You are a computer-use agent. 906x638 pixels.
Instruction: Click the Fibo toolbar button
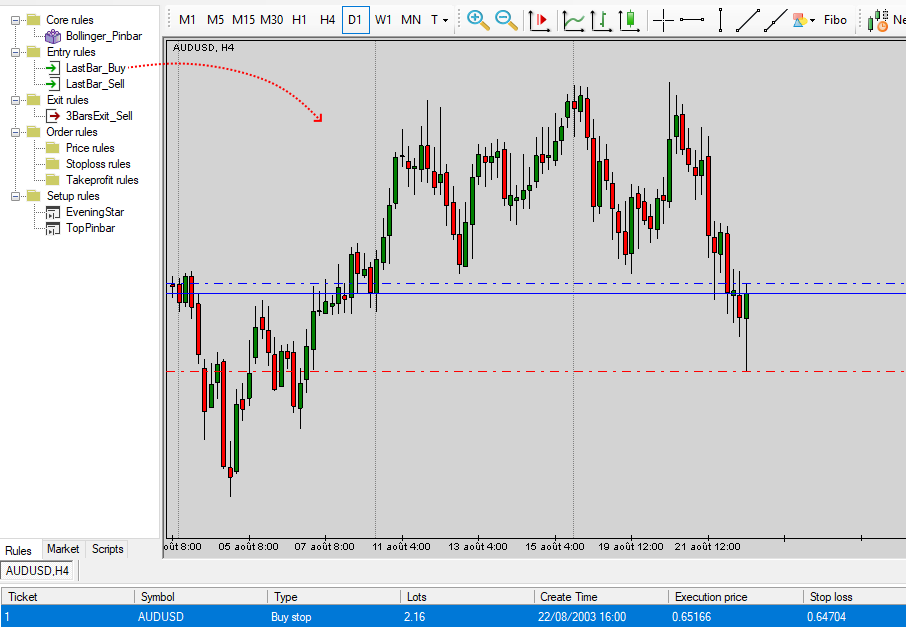click(835, 19)
